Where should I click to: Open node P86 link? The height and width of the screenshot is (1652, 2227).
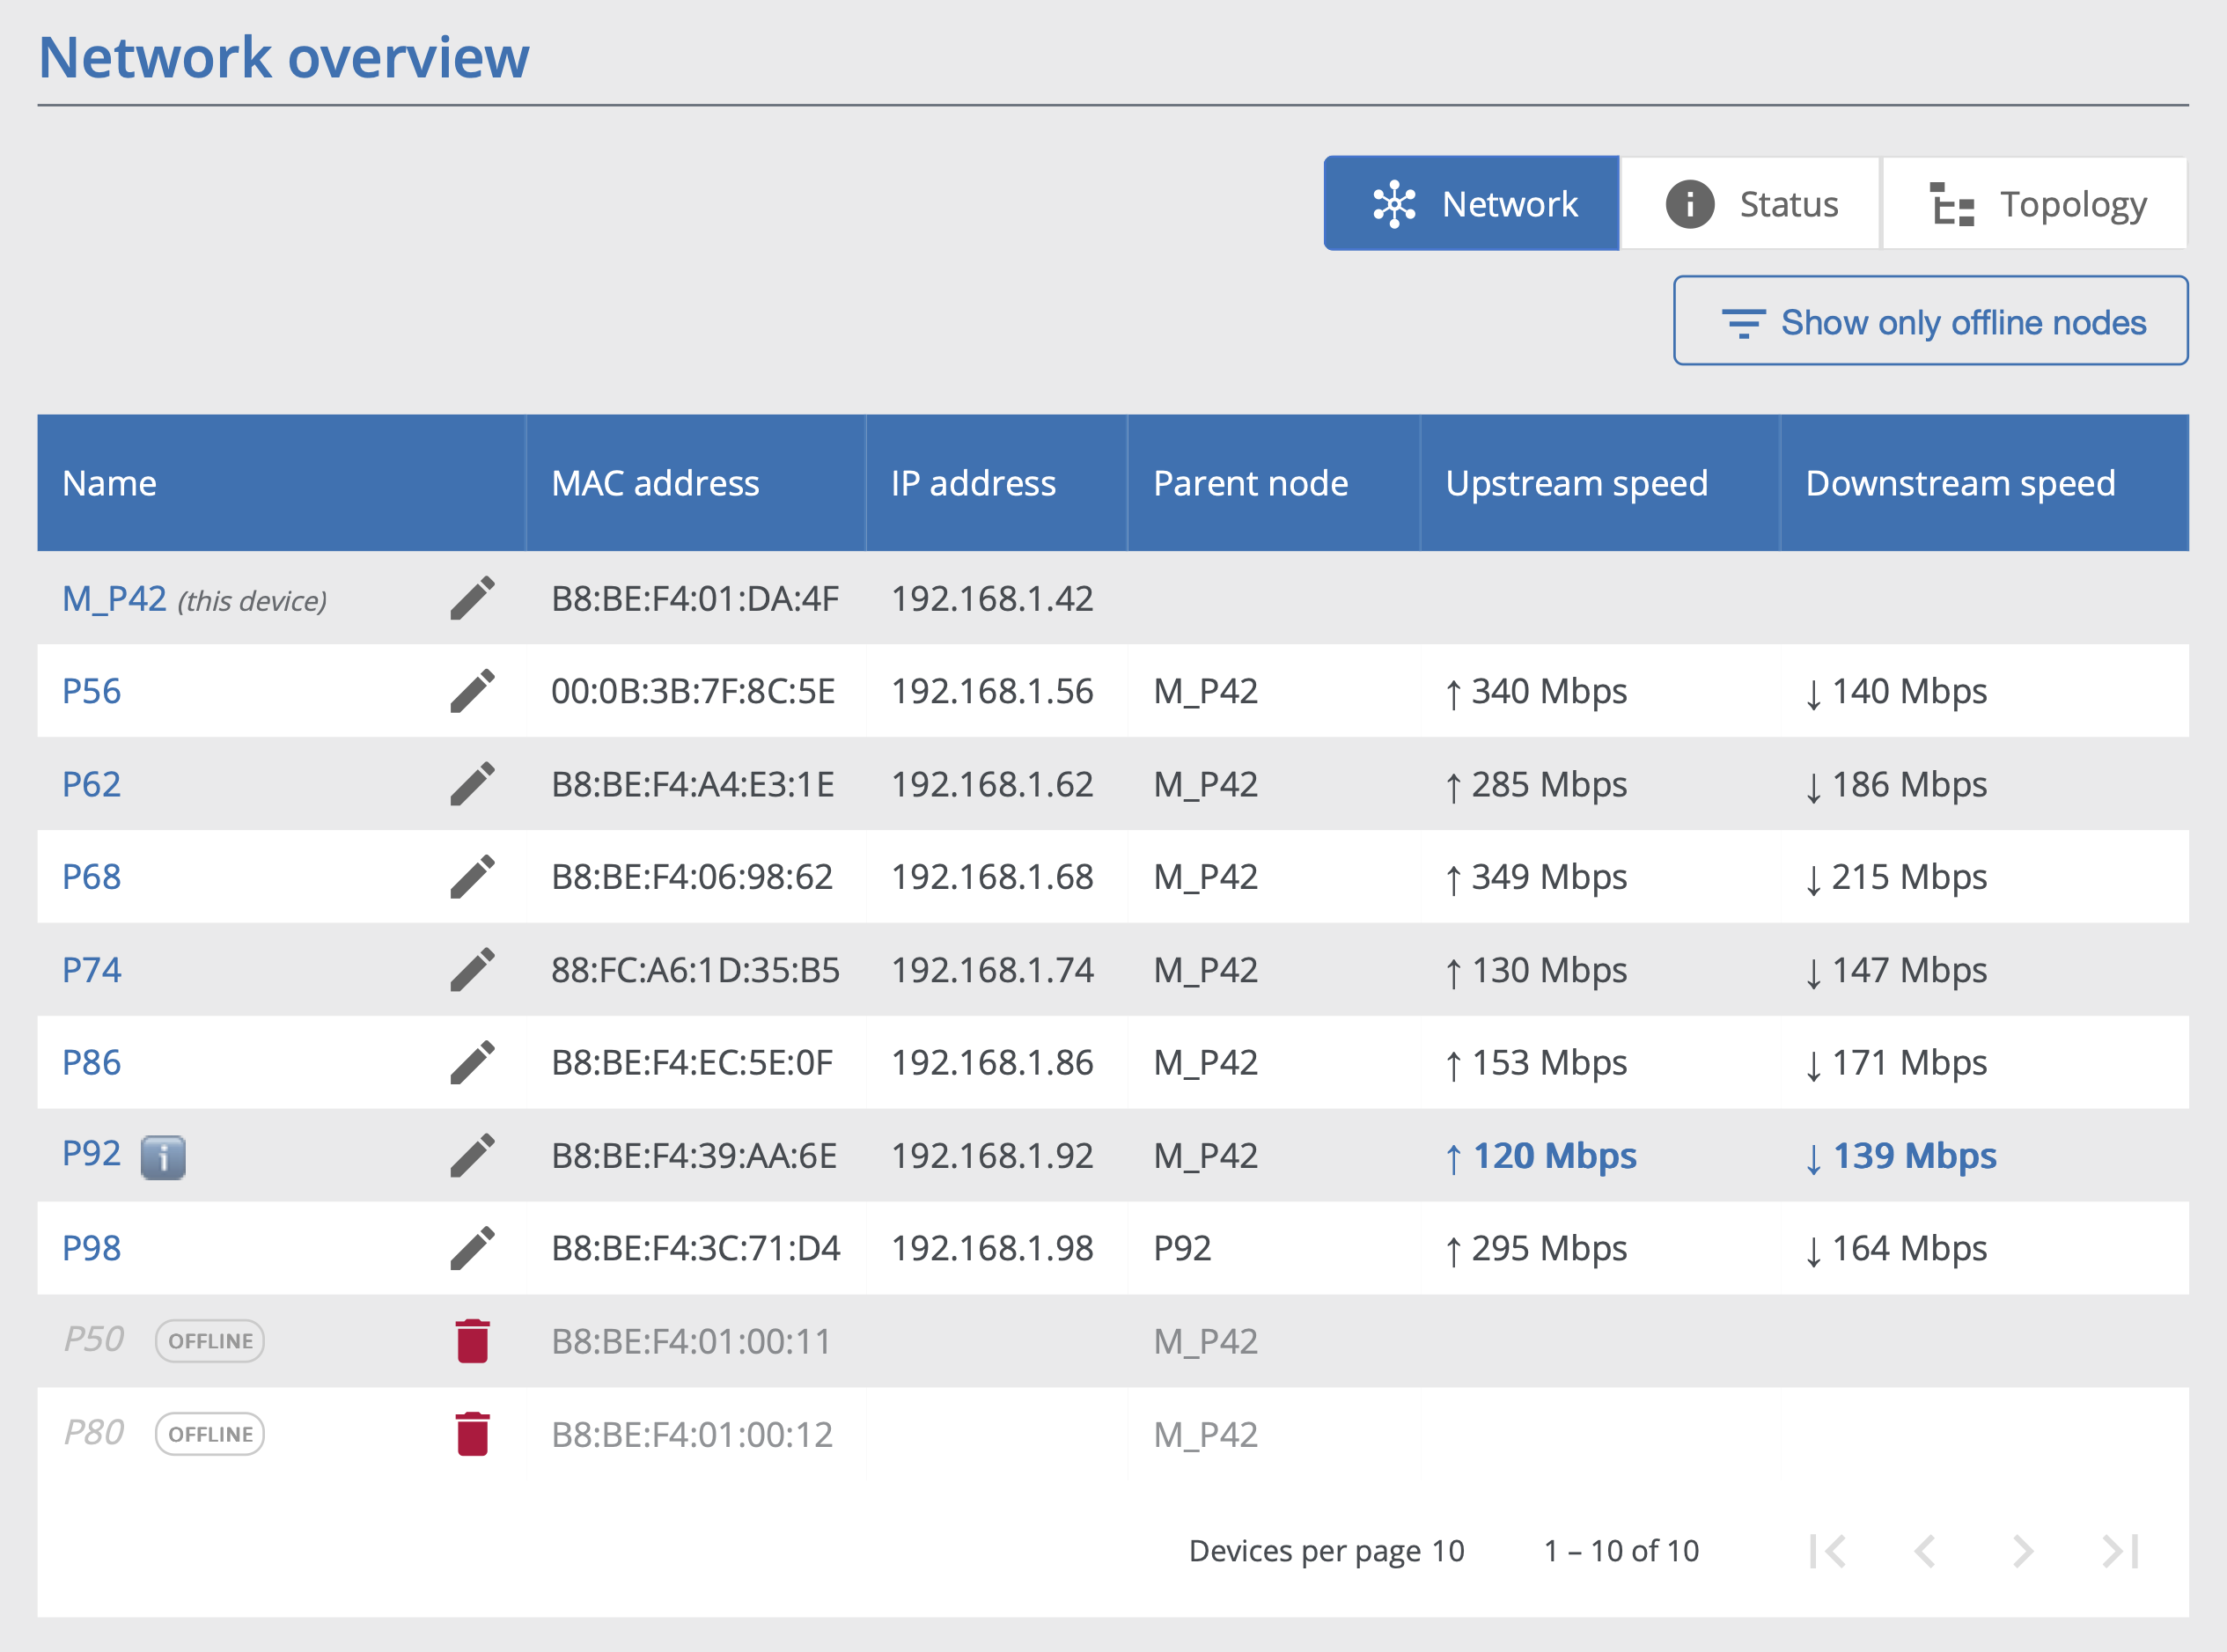tap(91, 1062)
